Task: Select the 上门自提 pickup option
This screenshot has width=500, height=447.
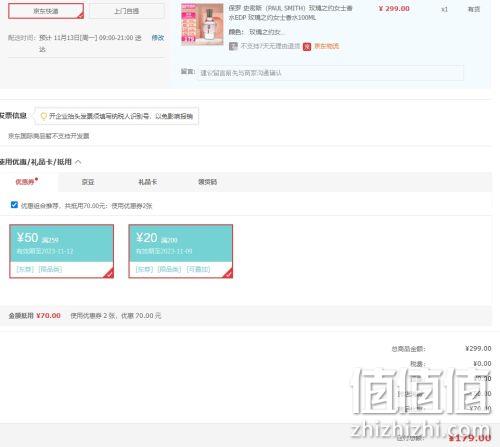Action: coord(127,11)
